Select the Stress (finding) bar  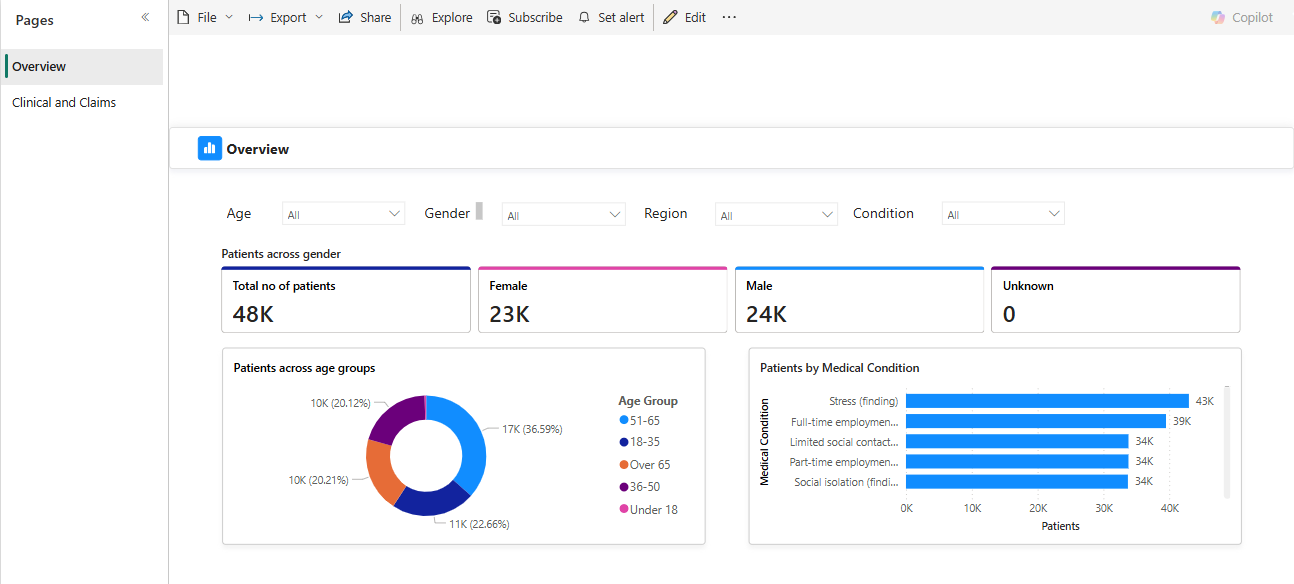1047,401
